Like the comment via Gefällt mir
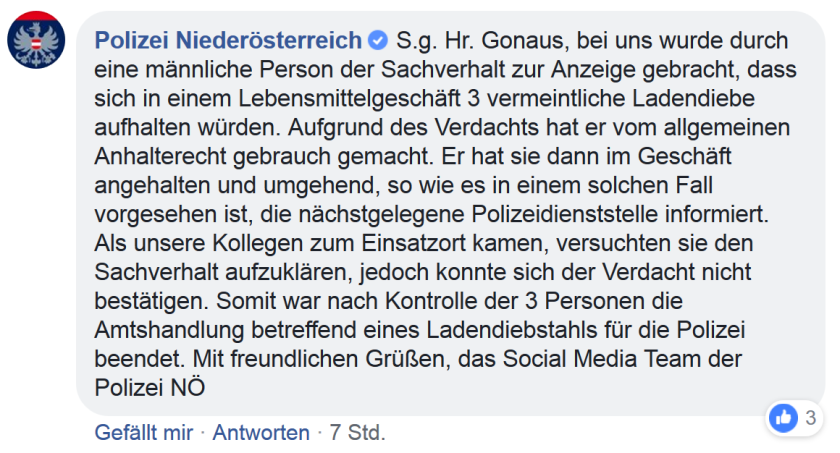The width and height of the screenshot is (840, 453). point(144,433)
